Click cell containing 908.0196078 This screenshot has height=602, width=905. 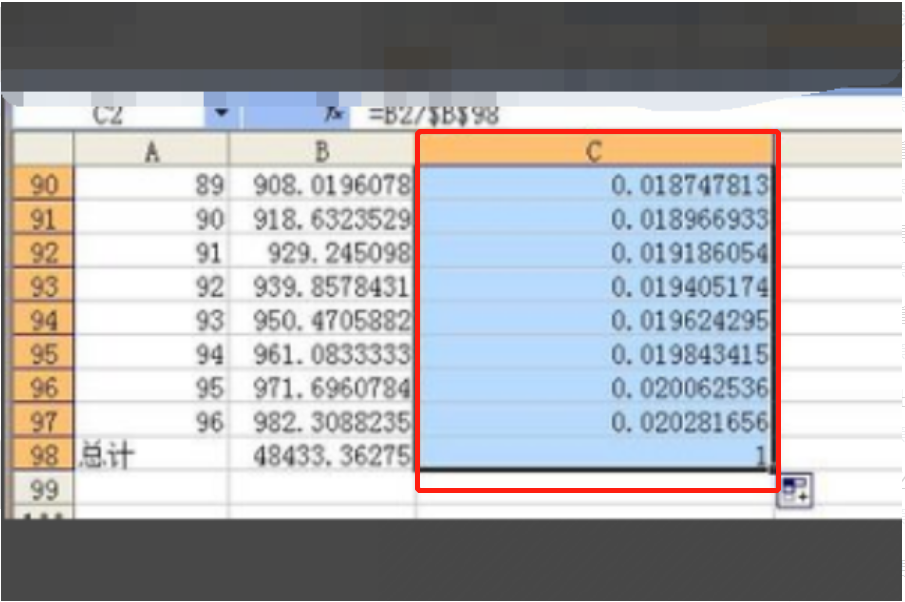click(x=322, y=184)
